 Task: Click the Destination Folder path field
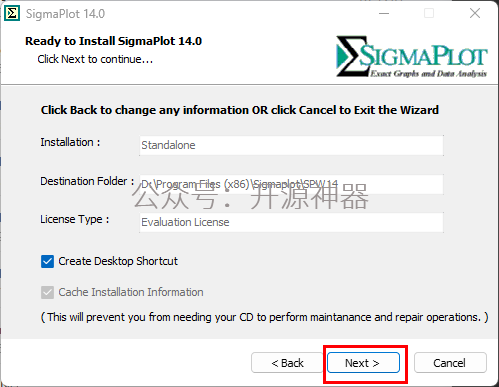(x=291, y=184)
